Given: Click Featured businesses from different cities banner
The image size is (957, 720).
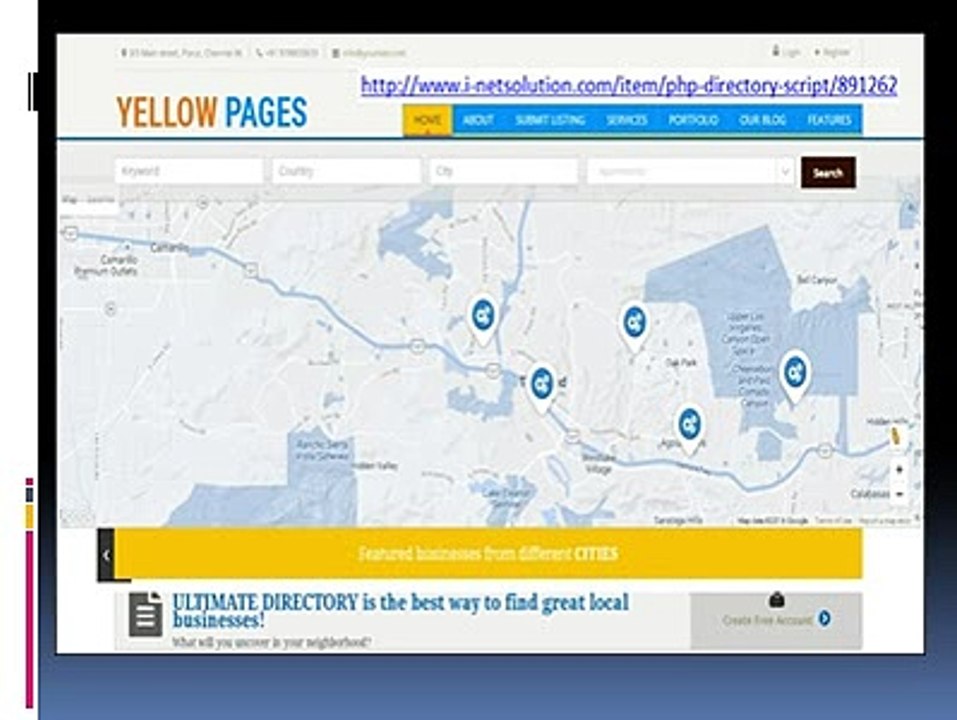Looking at the screenshot, I should click(488, 553).
